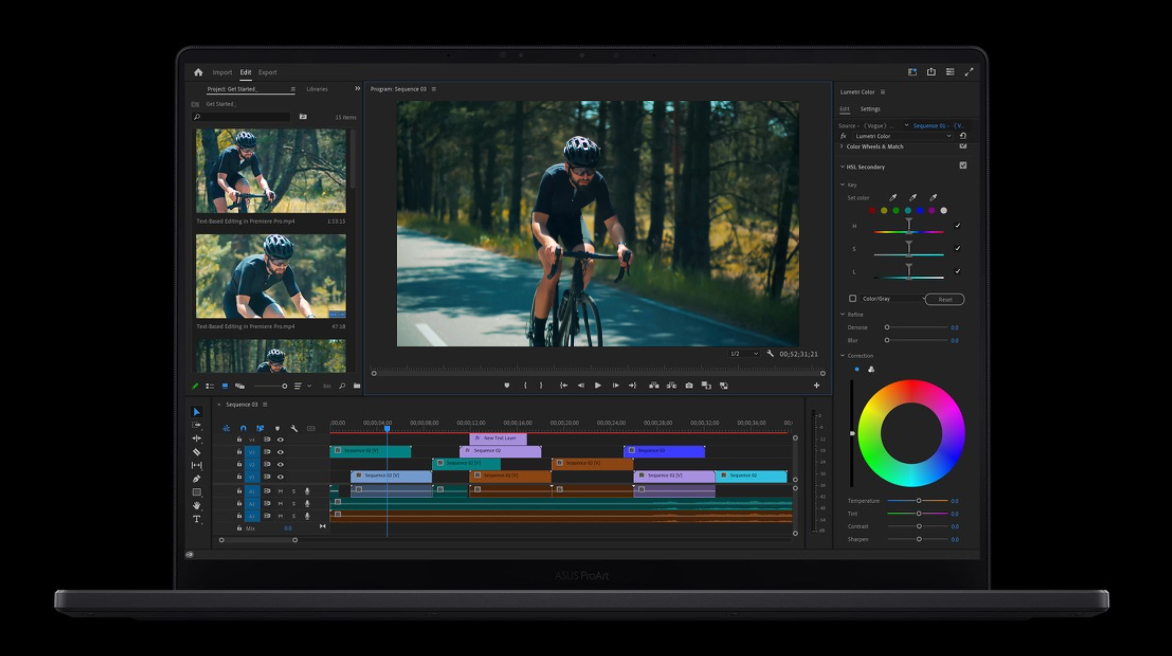1172x656 pixels.
Task: Pick the blue color swatch under Set color
Action: pyautogui.click(x=920, y=211)
